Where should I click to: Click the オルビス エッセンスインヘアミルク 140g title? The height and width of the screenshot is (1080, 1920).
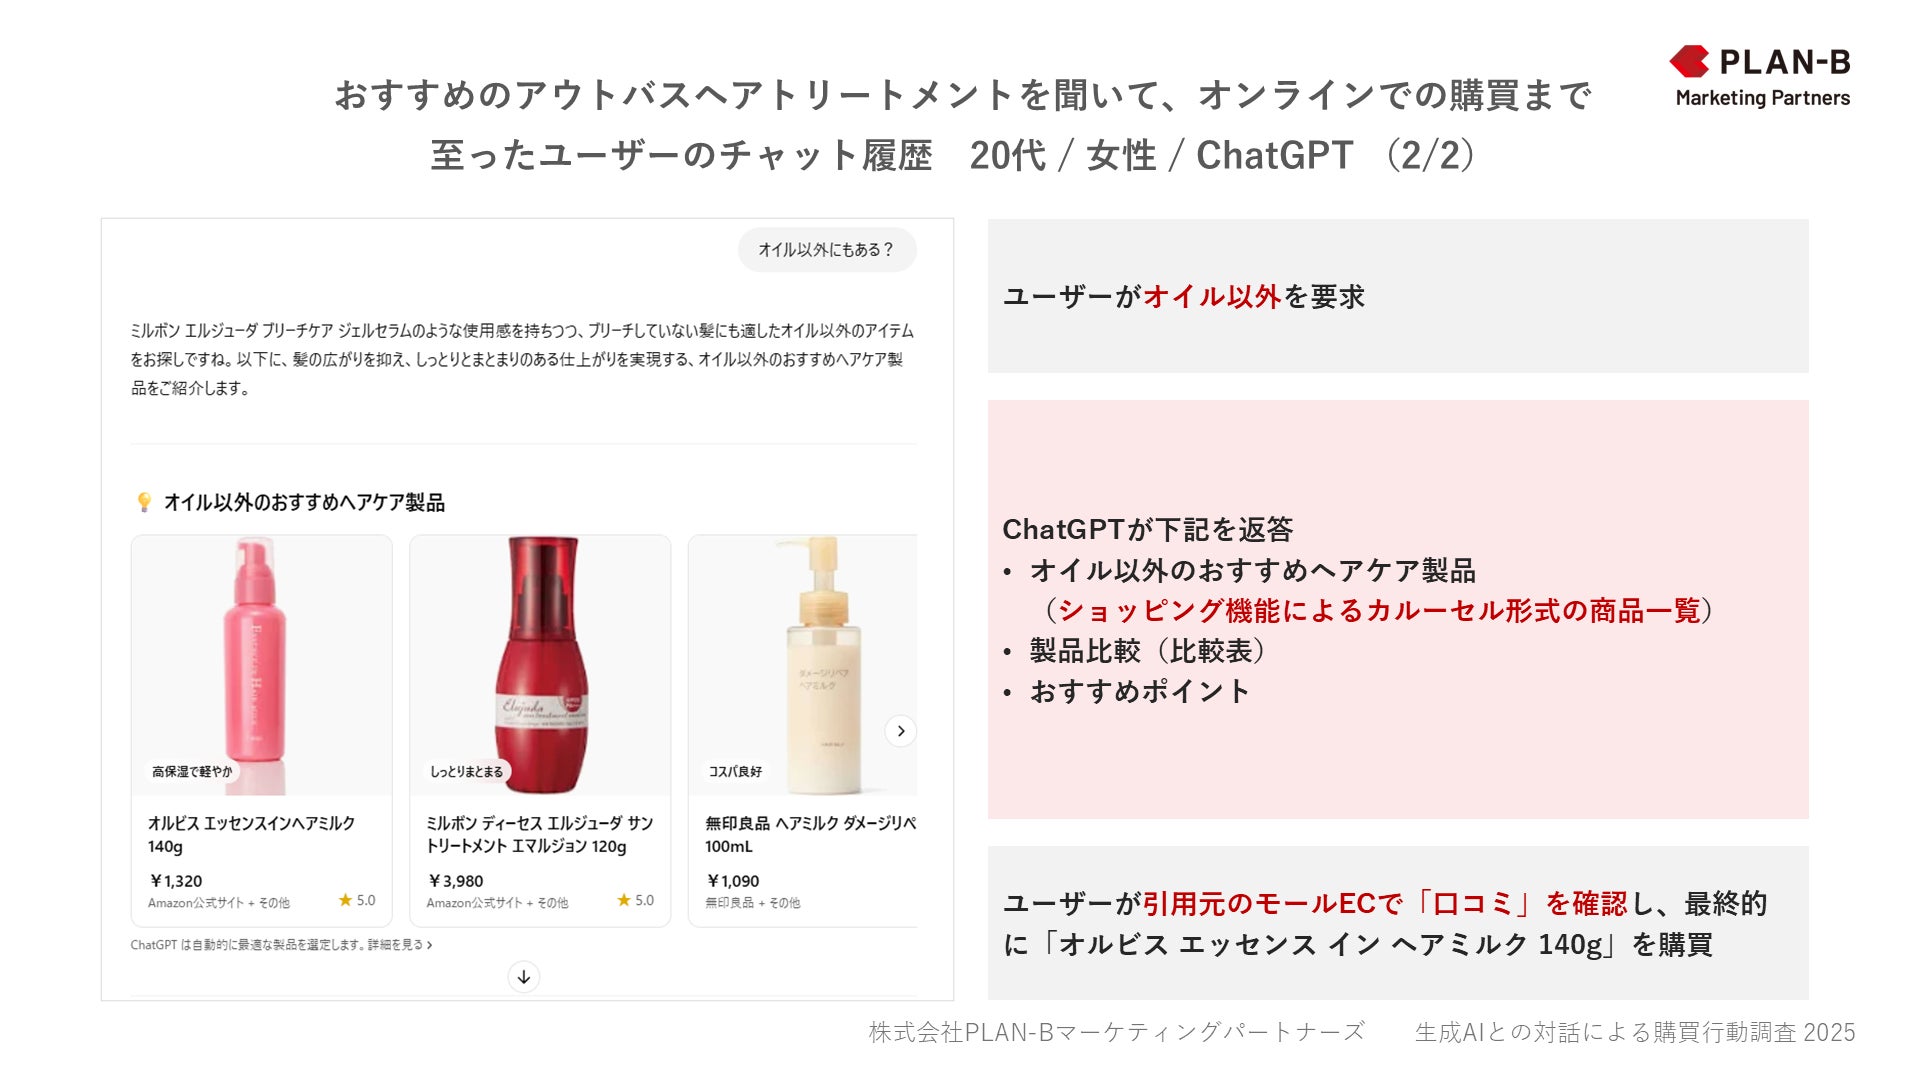pyautogui.click(x=252, y=834)
